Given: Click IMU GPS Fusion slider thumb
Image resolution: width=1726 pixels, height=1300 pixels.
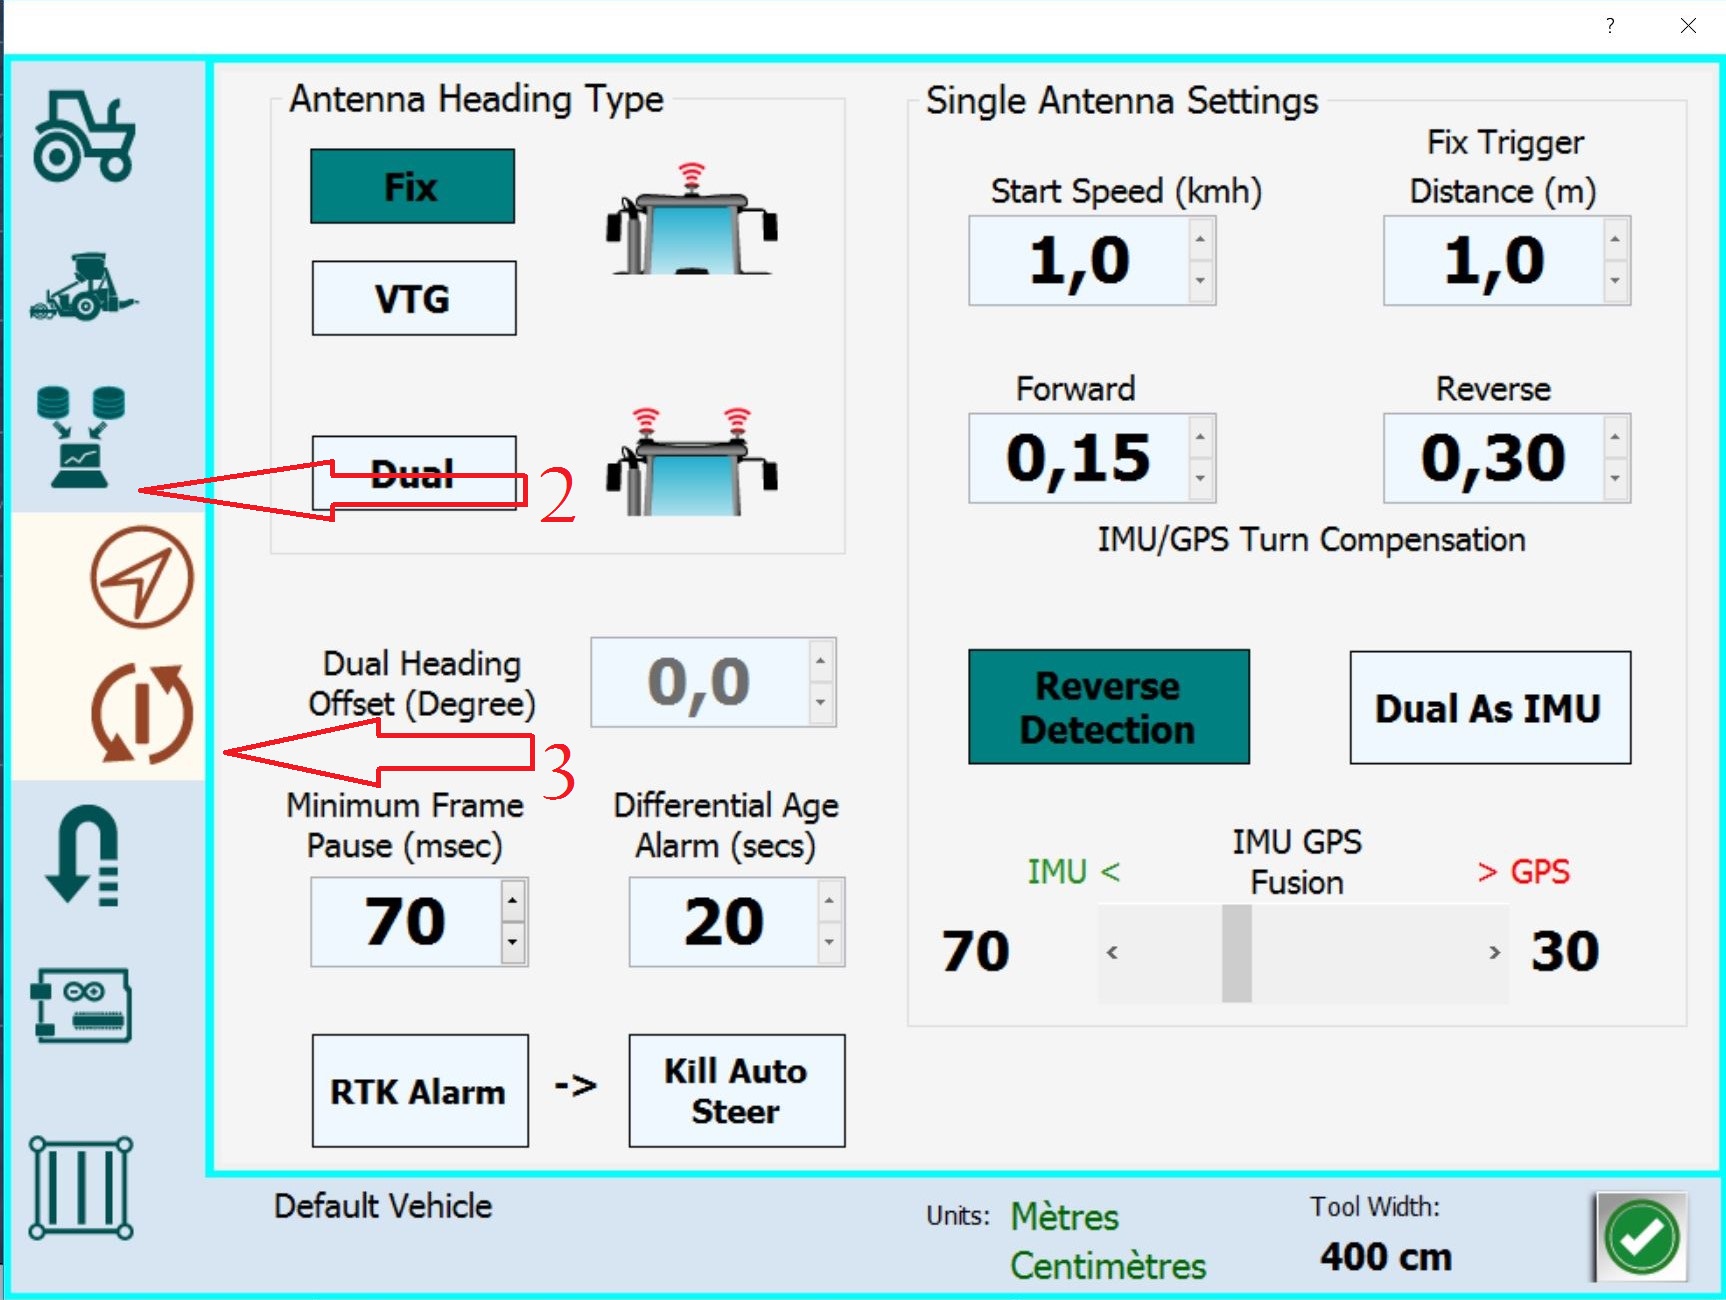Looking at the screenshot, I should coord(1237,953).
